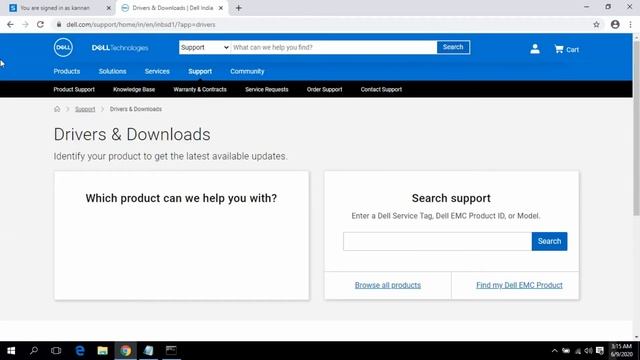Focus the 'What can we help you find?' field
This screenshot has width=640, height=360.
(333, 47)
